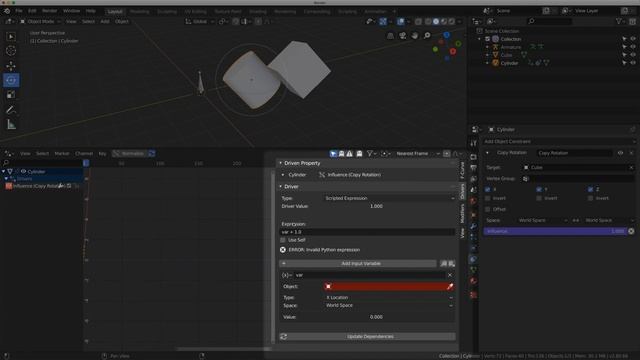Select the Cursor tool in viewport toolbar
This screenshot has width=640, height=360.
[11, 51]
